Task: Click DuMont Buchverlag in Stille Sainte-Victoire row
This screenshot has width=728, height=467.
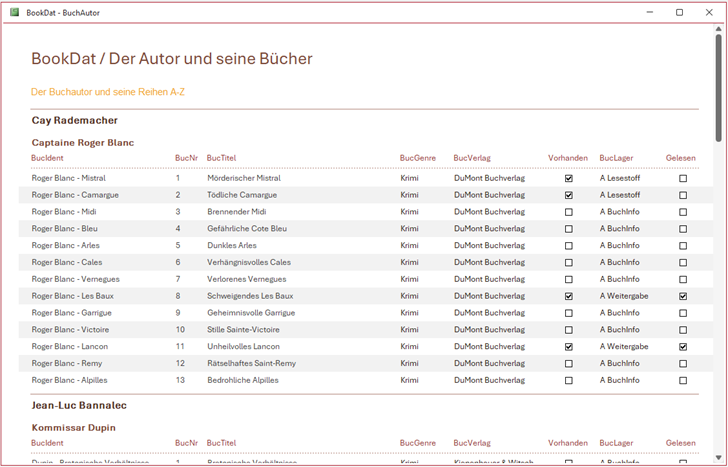Action: 489,330
